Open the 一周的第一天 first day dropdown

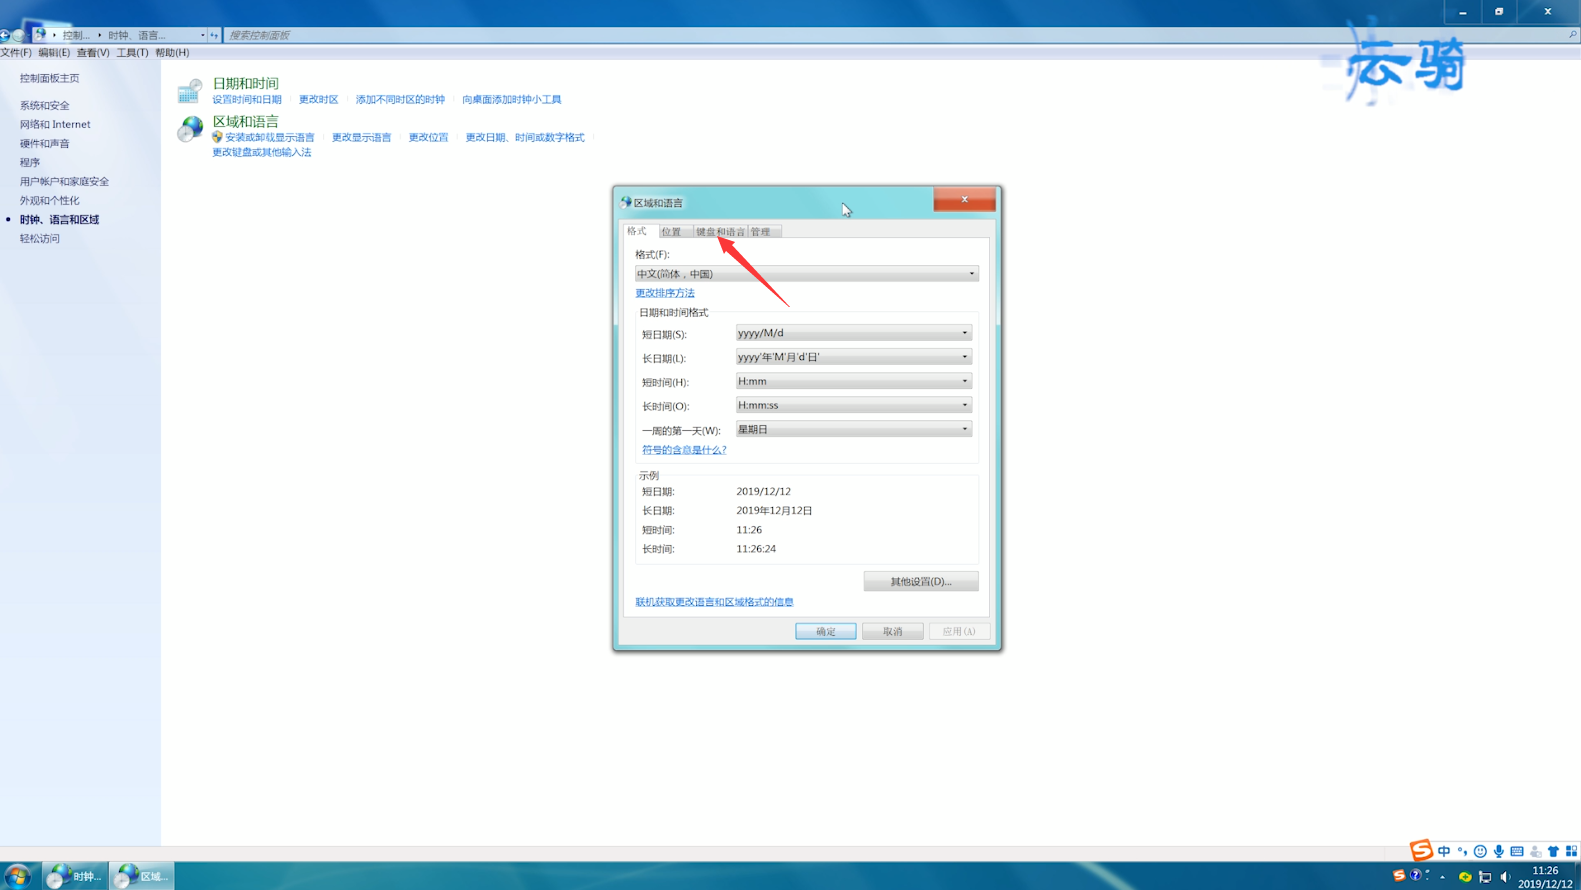pyautogui.click(x=854, y=429)
